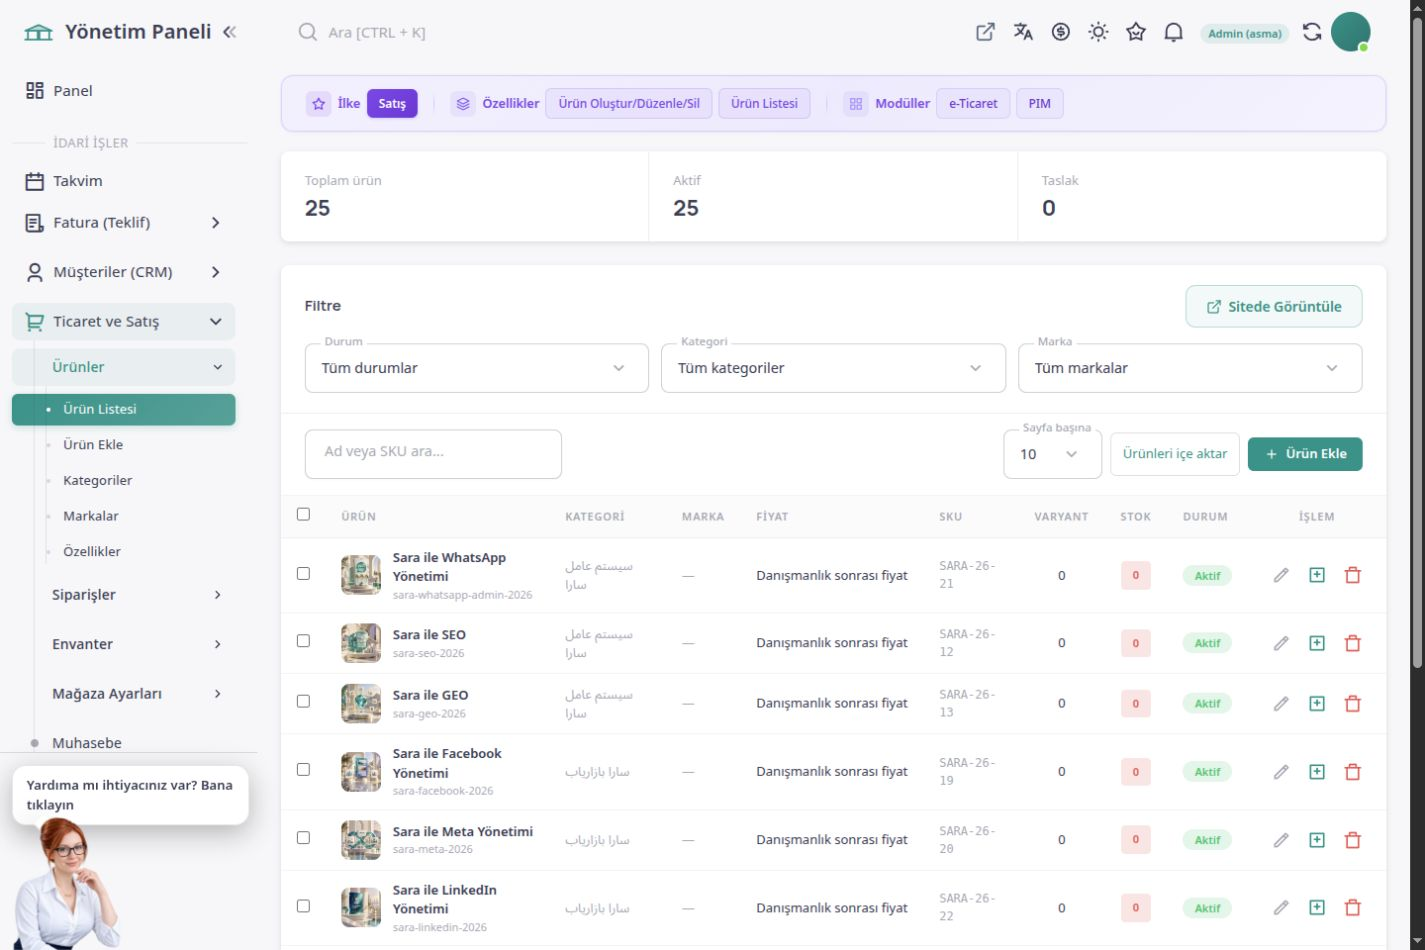Click the Sara ile SEO product thumbnail

361,643
